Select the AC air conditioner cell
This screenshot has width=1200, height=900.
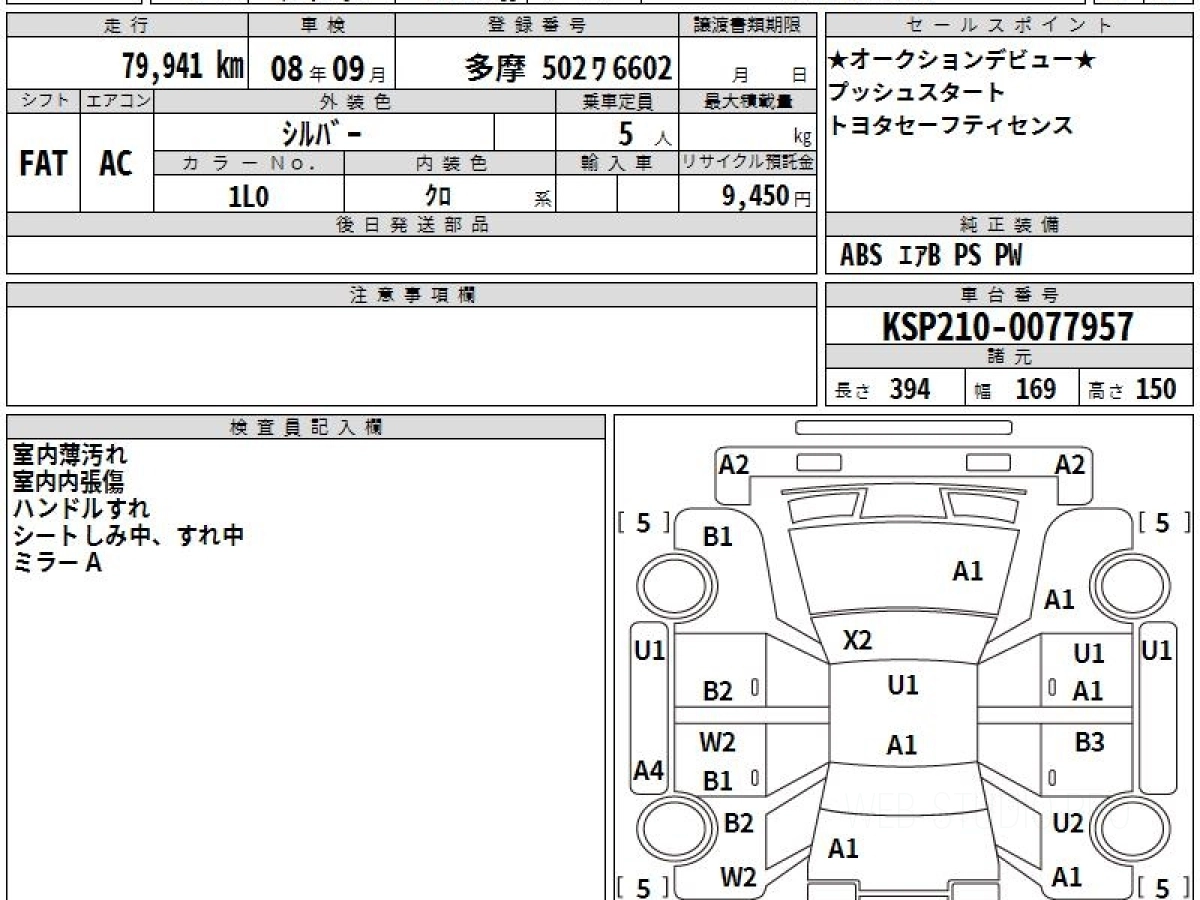pyautogui.click(x=116, y=164)
